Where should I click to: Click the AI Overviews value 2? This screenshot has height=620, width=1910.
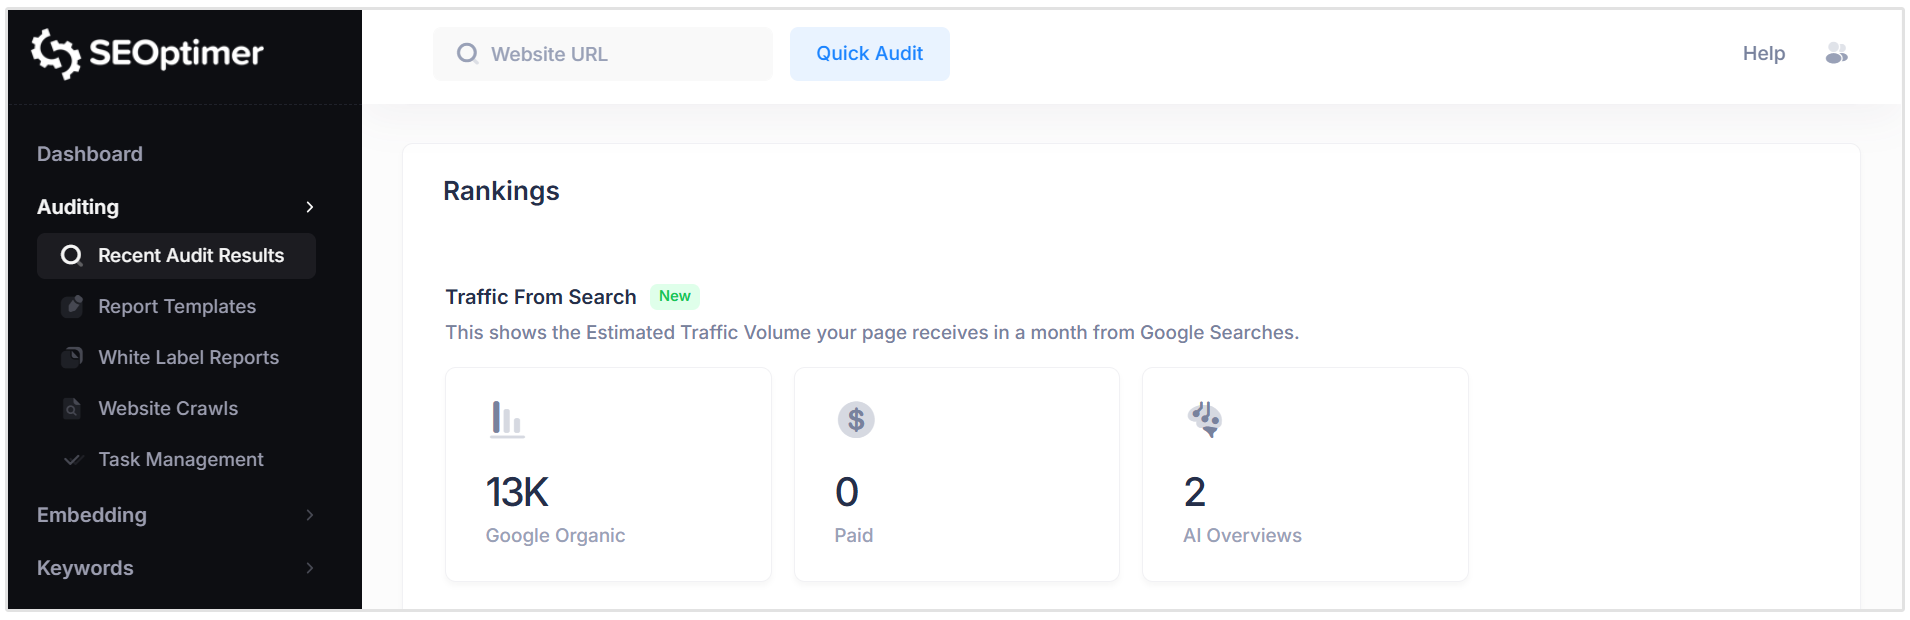point(1195,492)
